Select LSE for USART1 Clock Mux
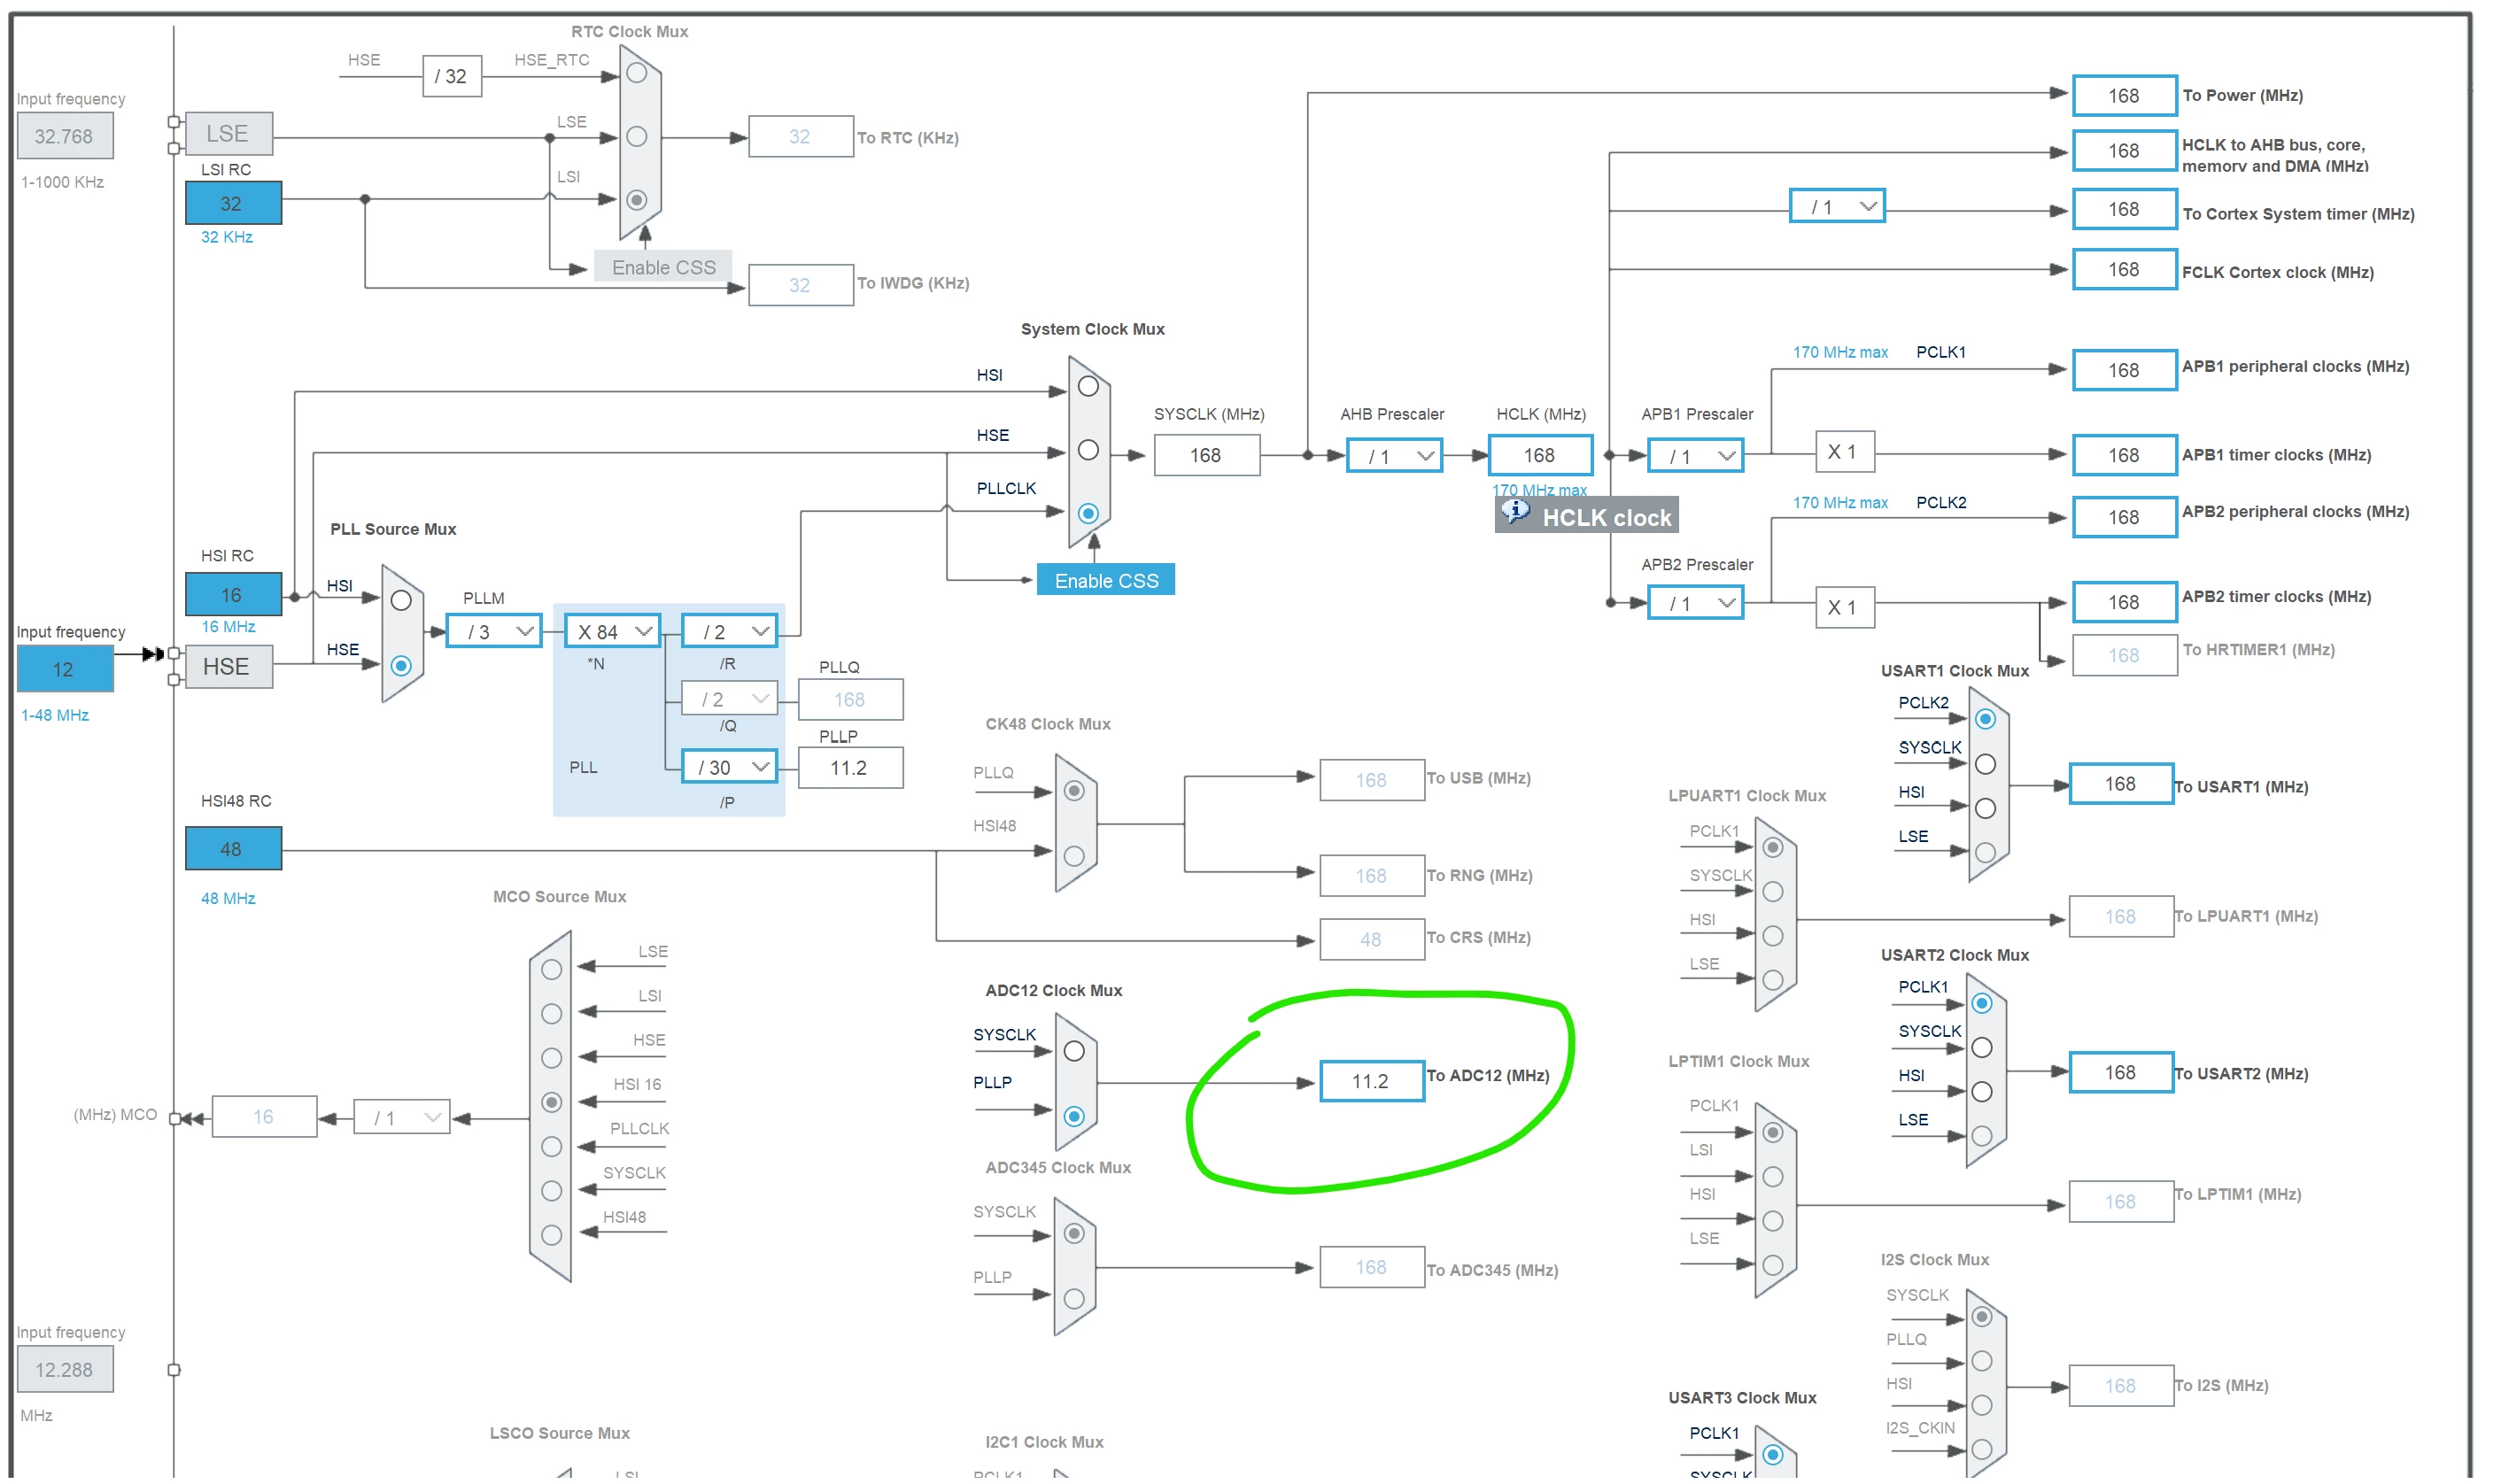The height and width of the screenshot is (1484, 2501). pos(1985,853)
